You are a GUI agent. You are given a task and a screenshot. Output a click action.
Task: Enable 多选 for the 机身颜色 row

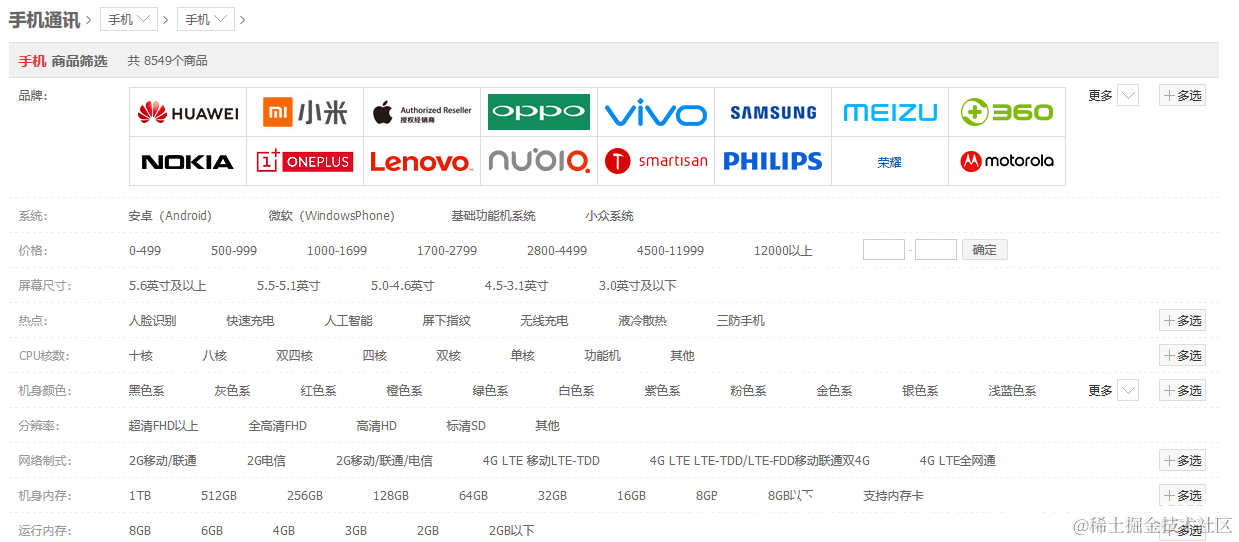[x=1182, y=391]
